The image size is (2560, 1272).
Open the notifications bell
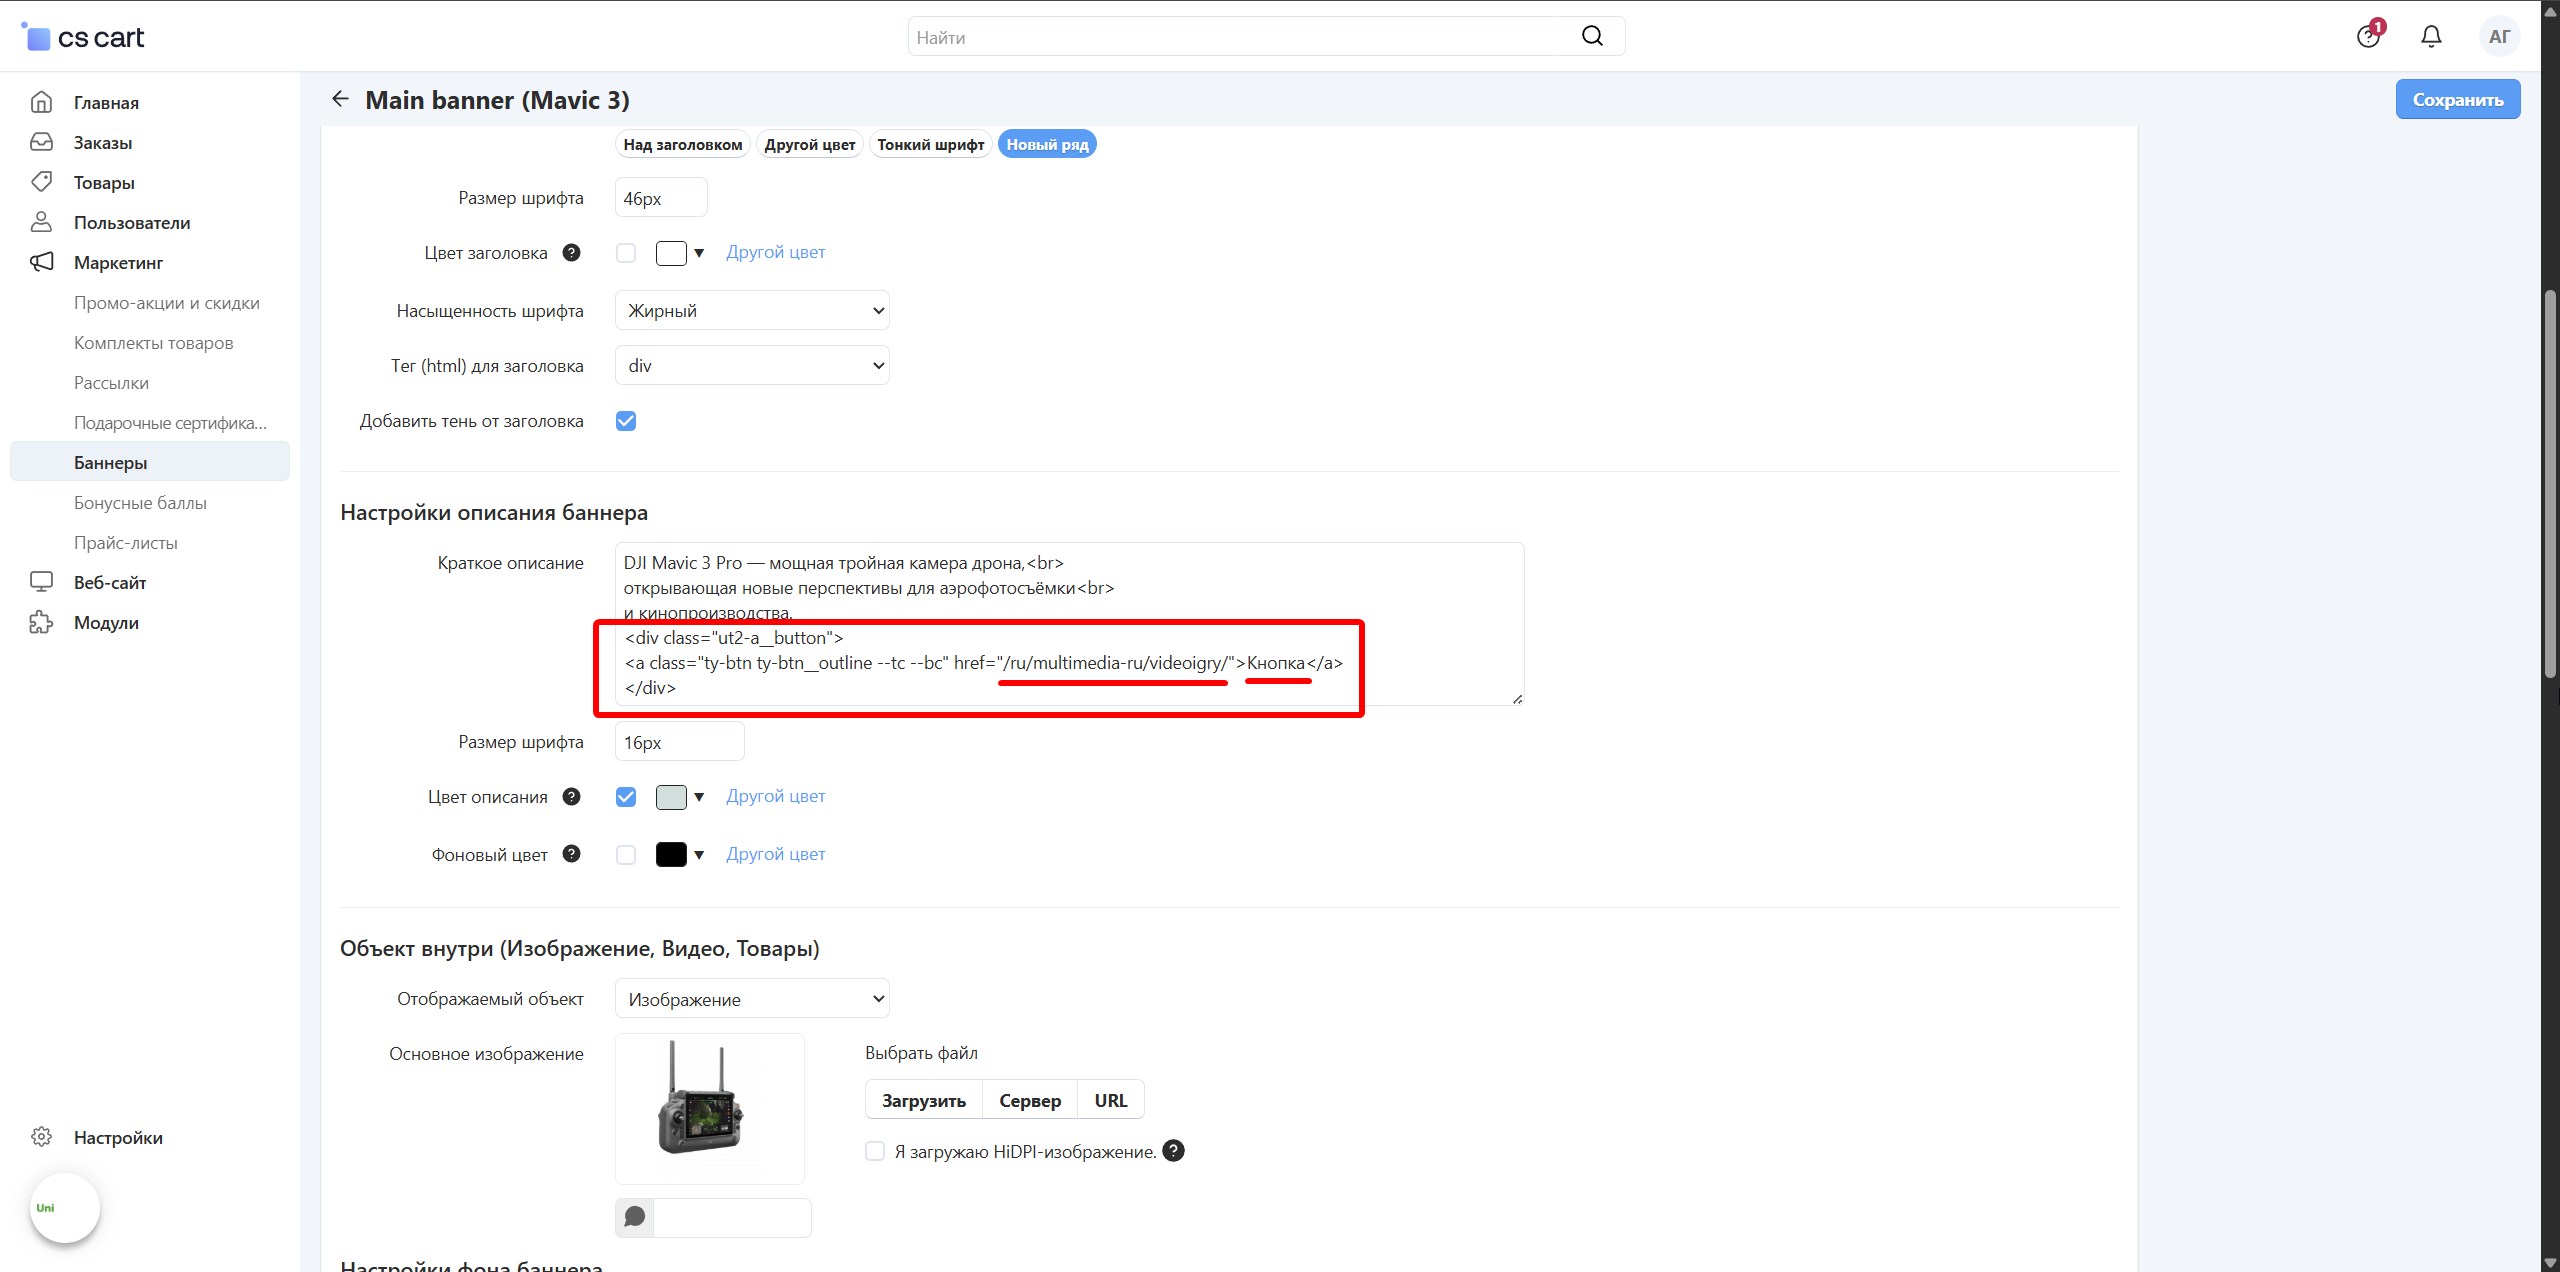pos(2431,37)
